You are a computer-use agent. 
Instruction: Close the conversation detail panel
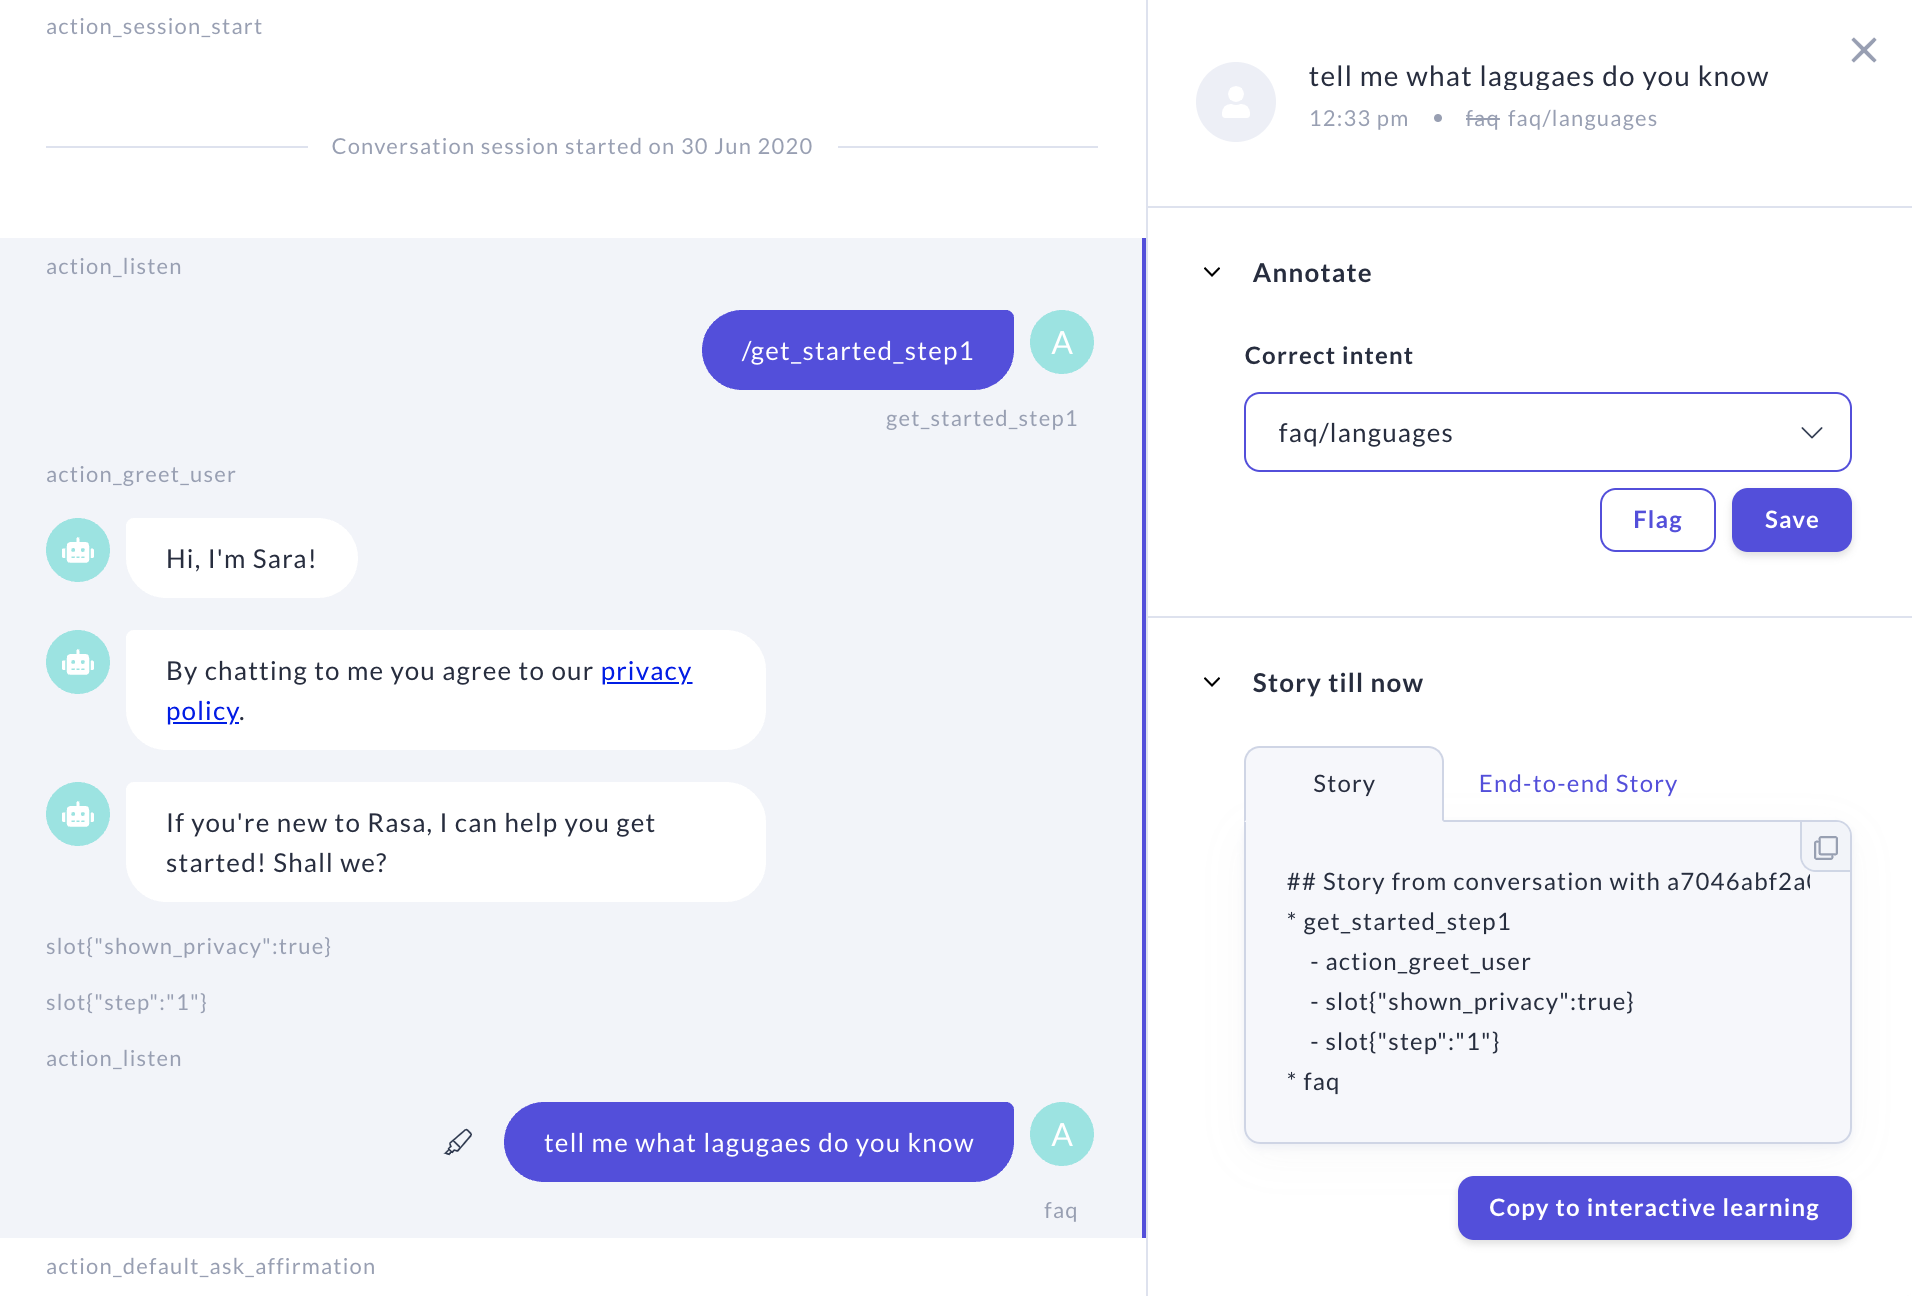click(x=1863, y=50)
